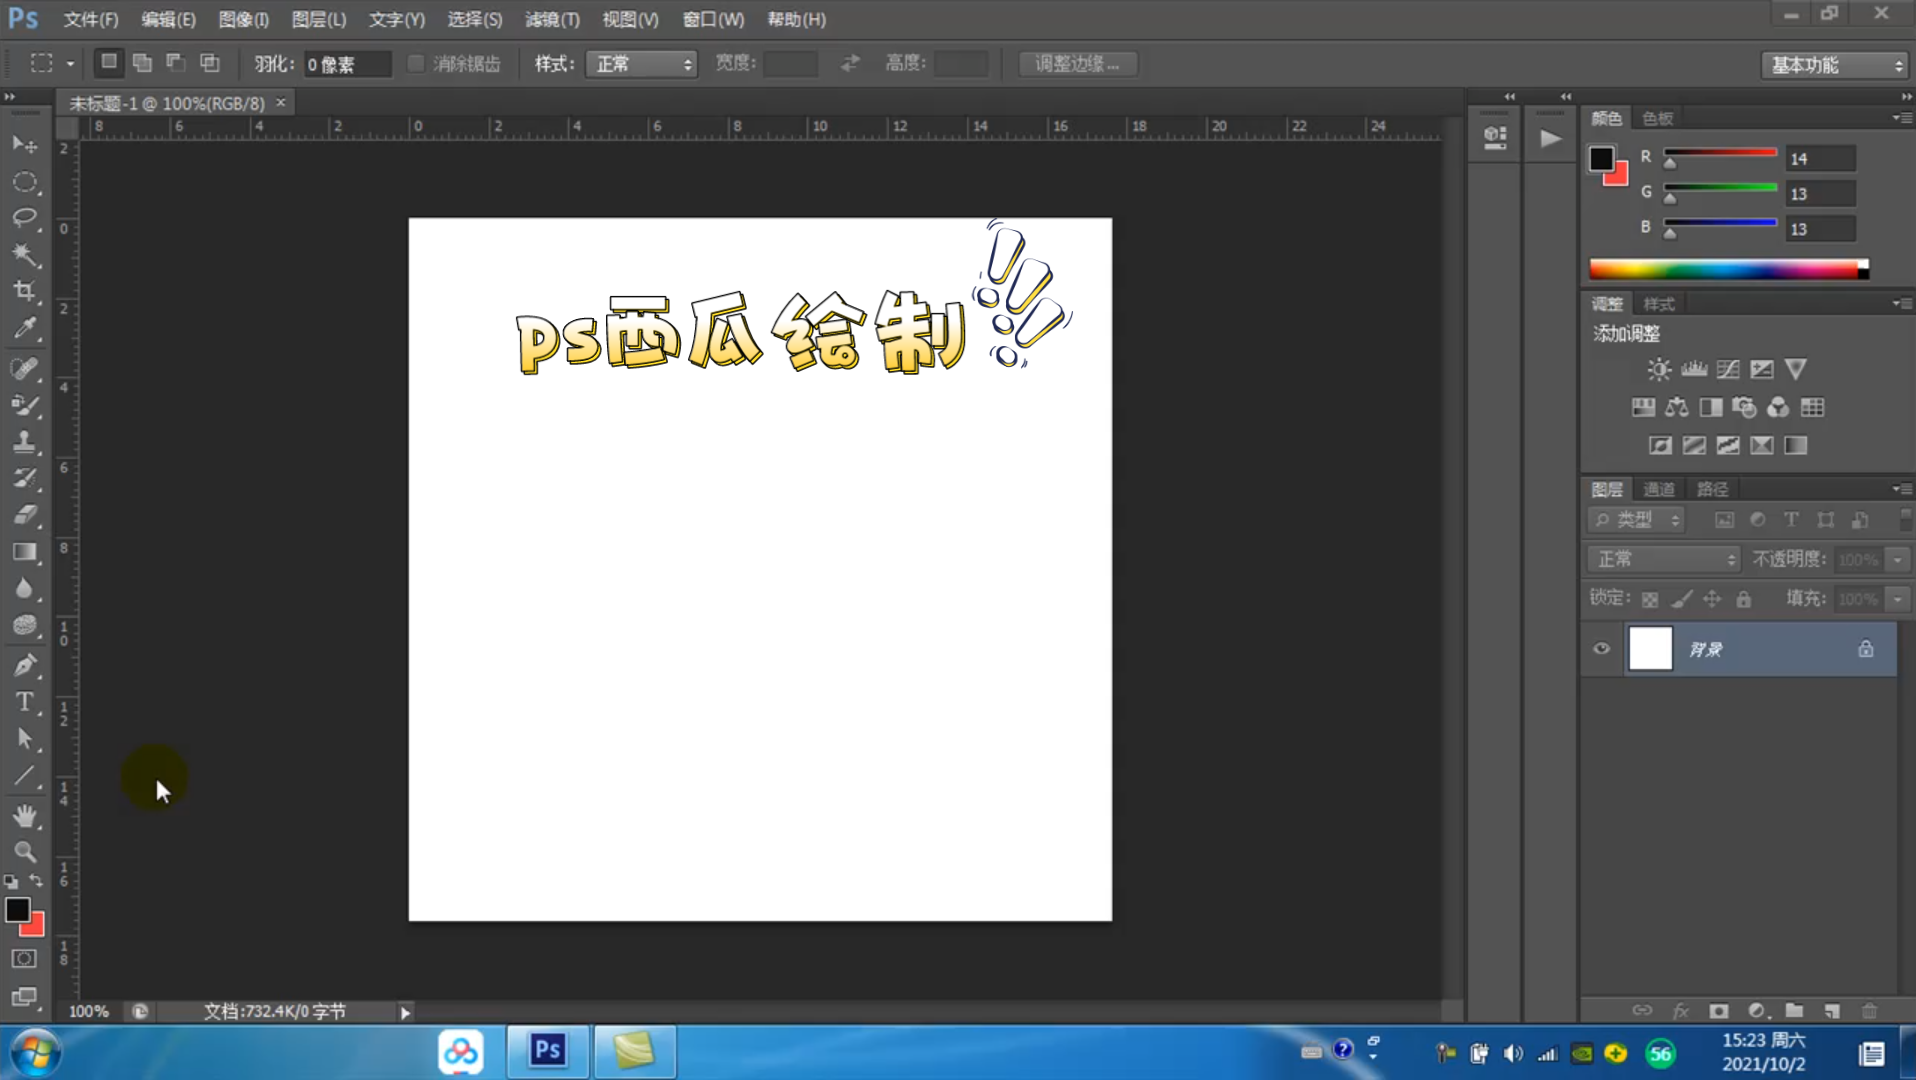The width and height of the screenshot is (1916, 1080).
Task: Open the Windows Start button
Action: tap(37, 1052)
